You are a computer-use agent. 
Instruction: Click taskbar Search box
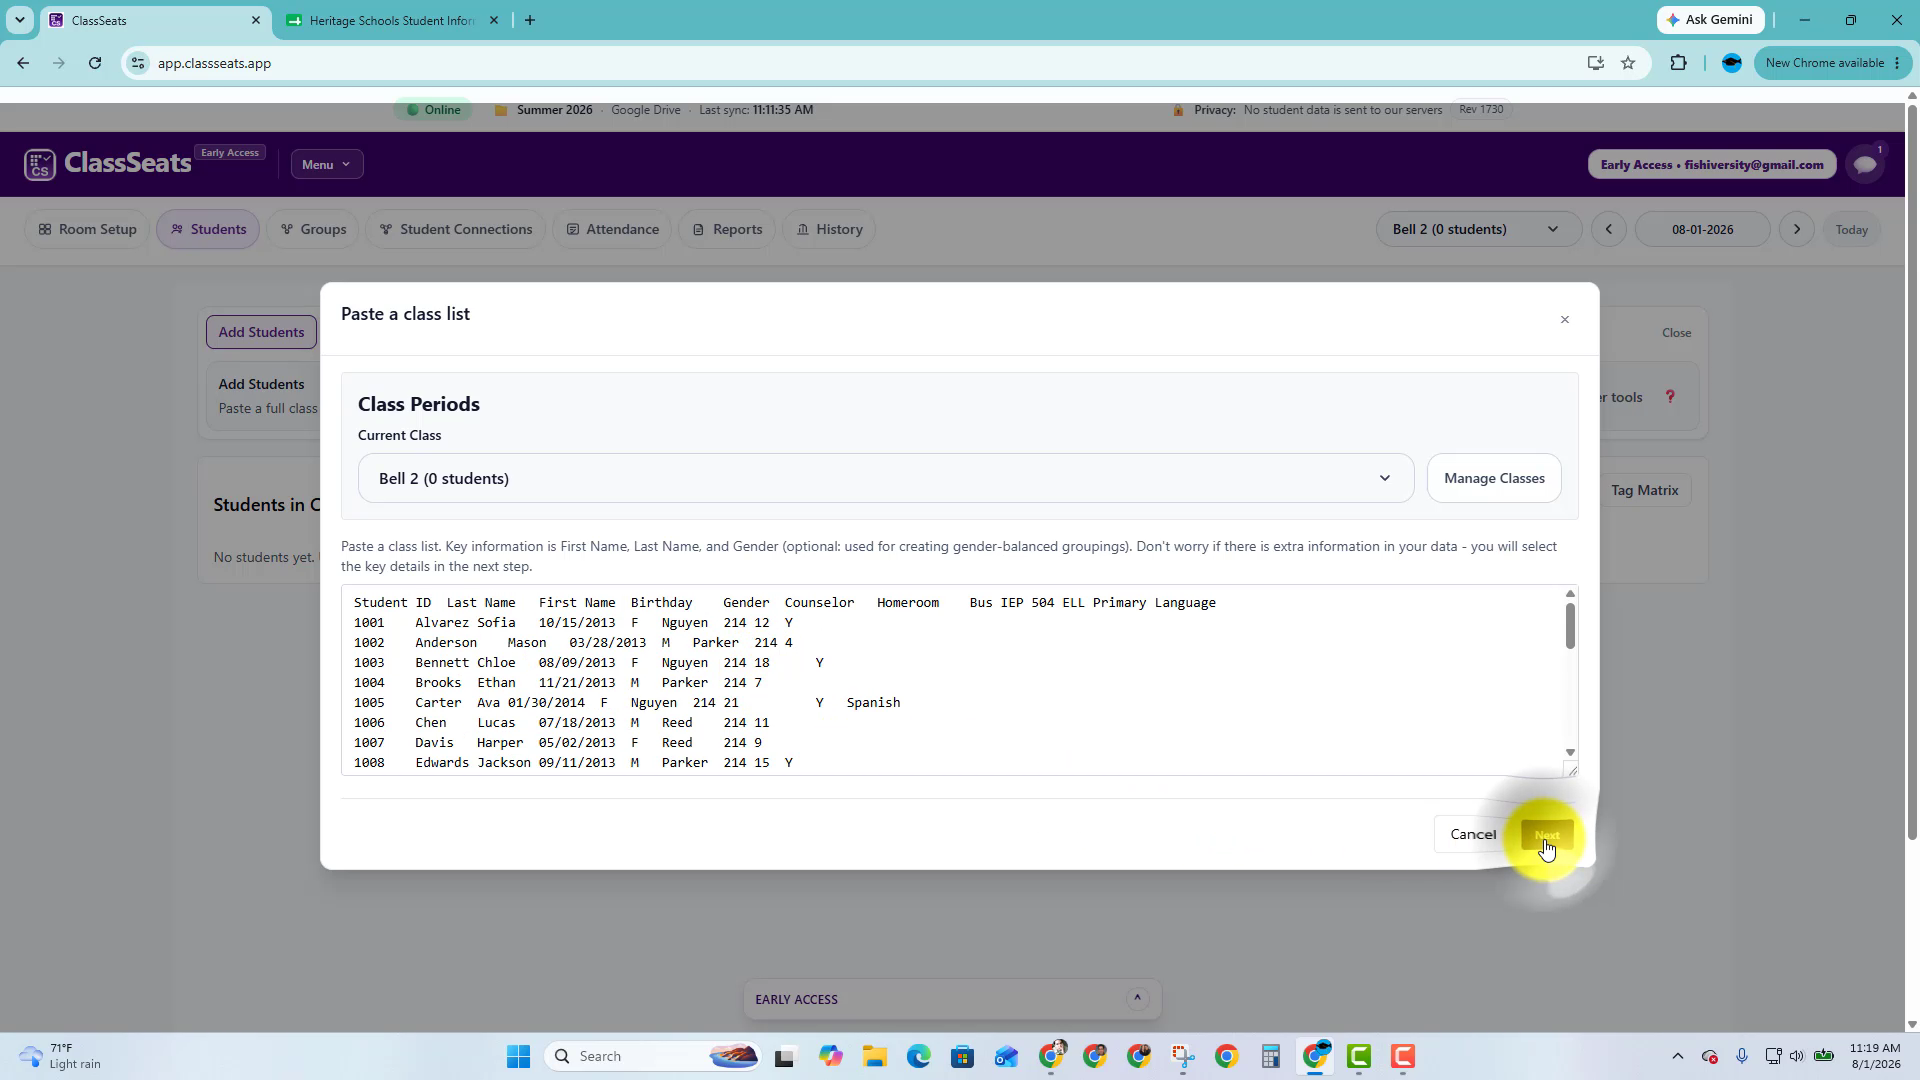[653, 1057]
